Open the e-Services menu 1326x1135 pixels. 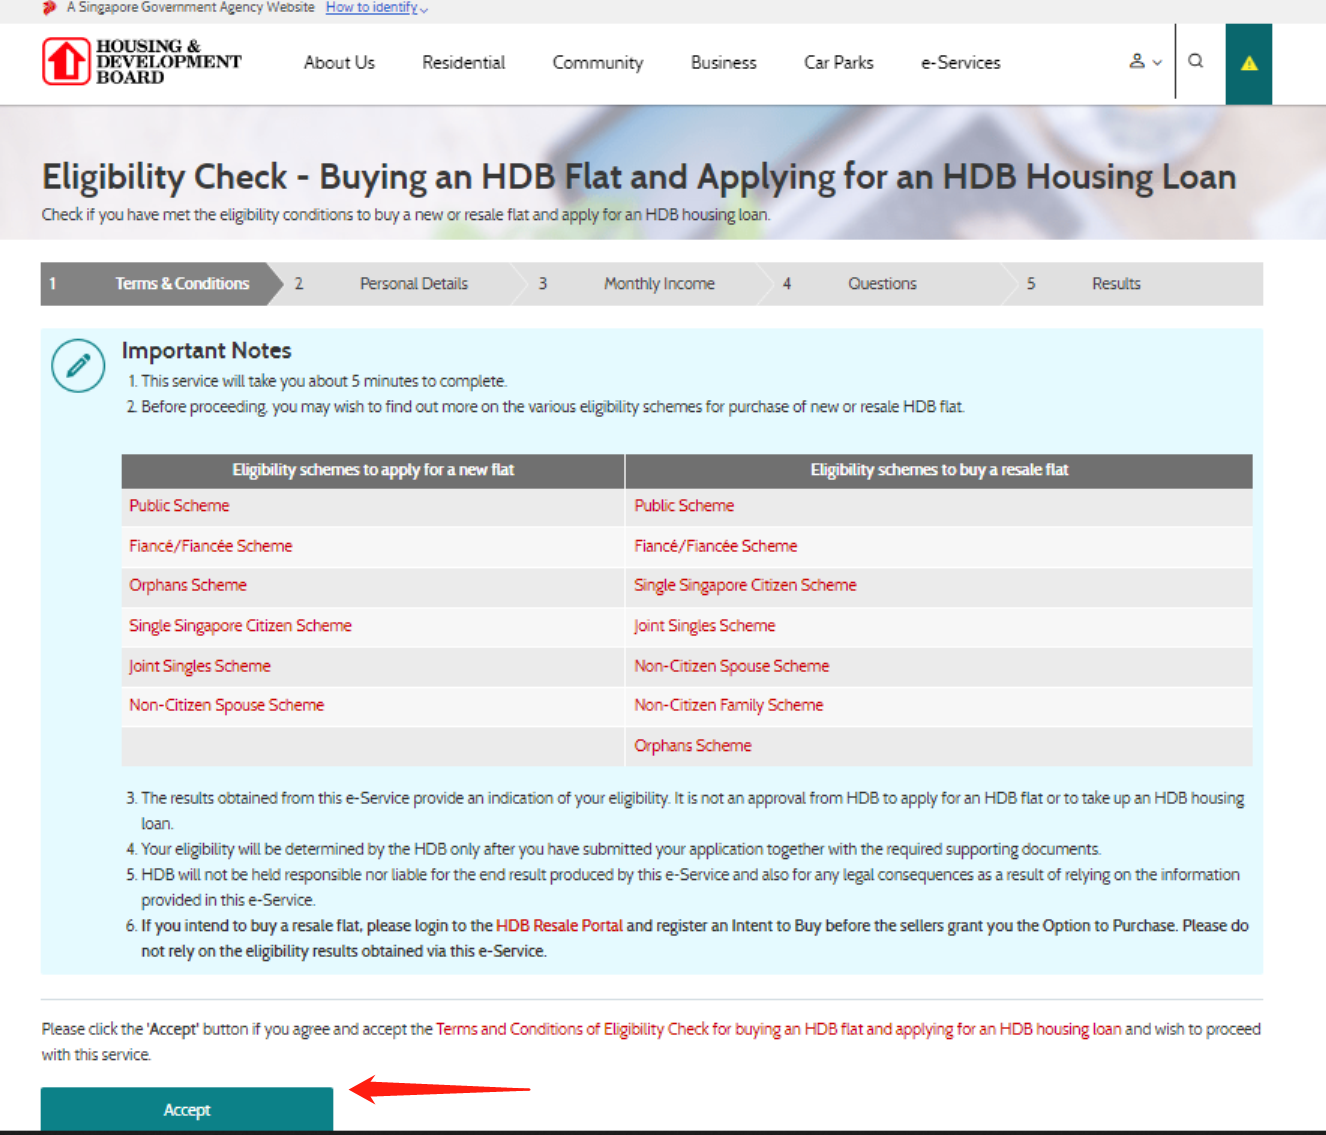coord(960,63)
